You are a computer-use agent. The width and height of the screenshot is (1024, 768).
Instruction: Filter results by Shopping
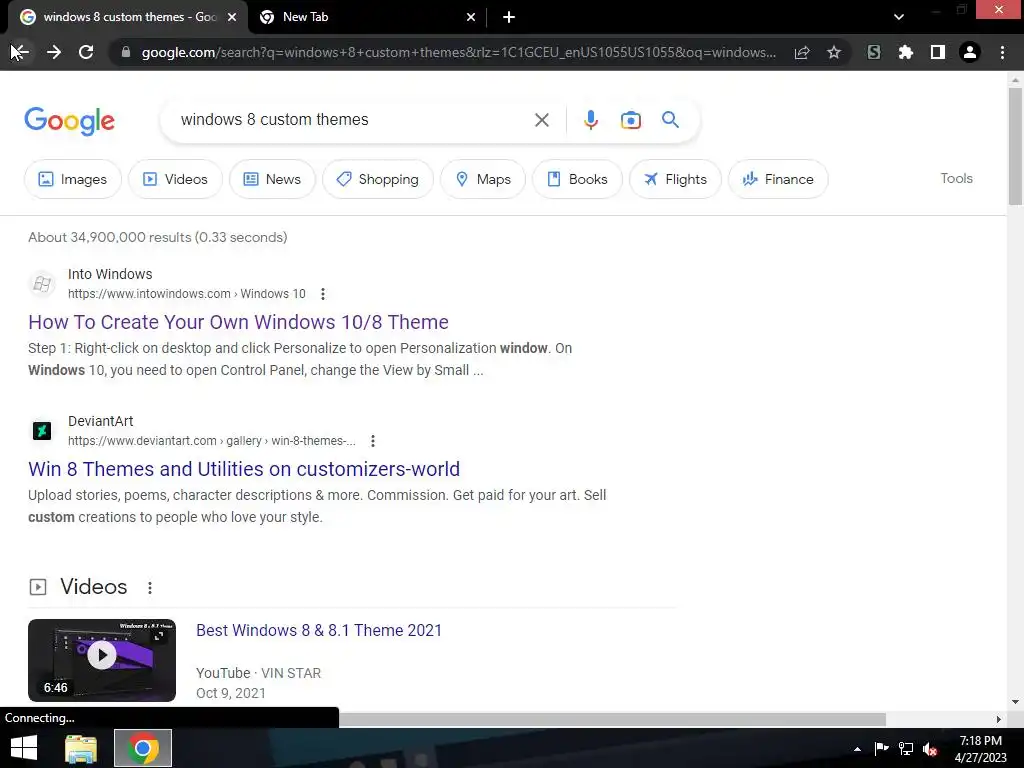(377, 179)
